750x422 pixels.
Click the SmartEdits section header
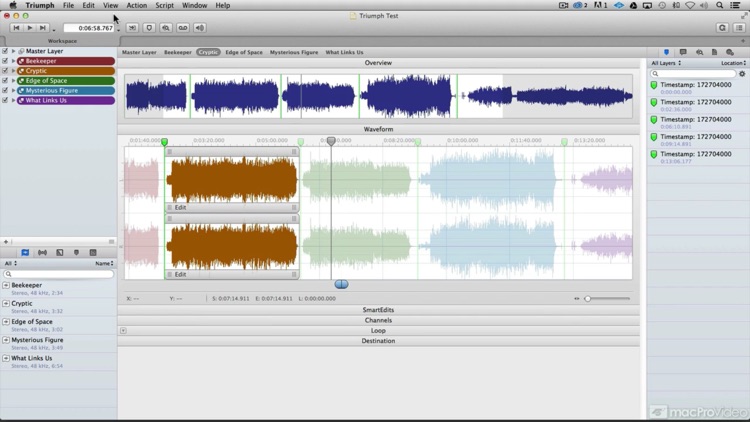(378, 310)
